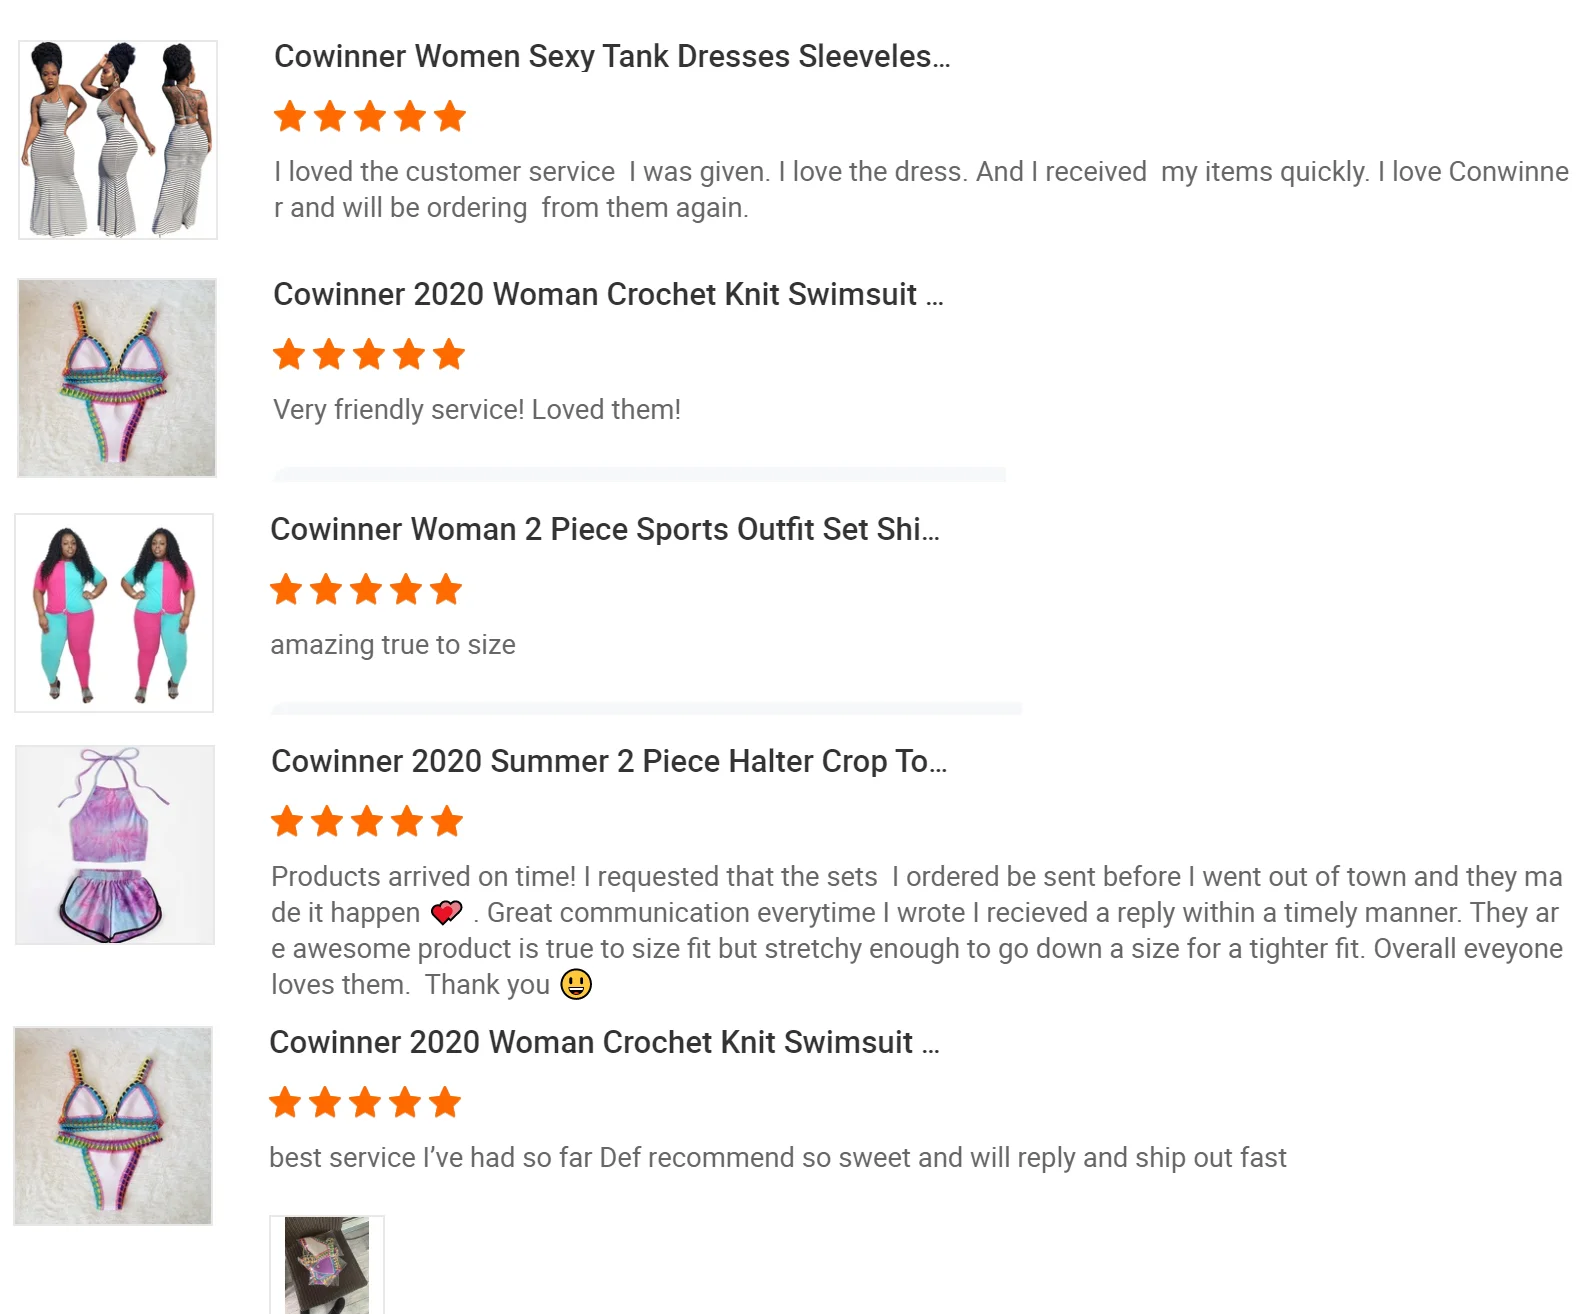1586x1314 pixels.
Task: Click the 'amazing true to size' review text
Action: click(x=393, y=645)
